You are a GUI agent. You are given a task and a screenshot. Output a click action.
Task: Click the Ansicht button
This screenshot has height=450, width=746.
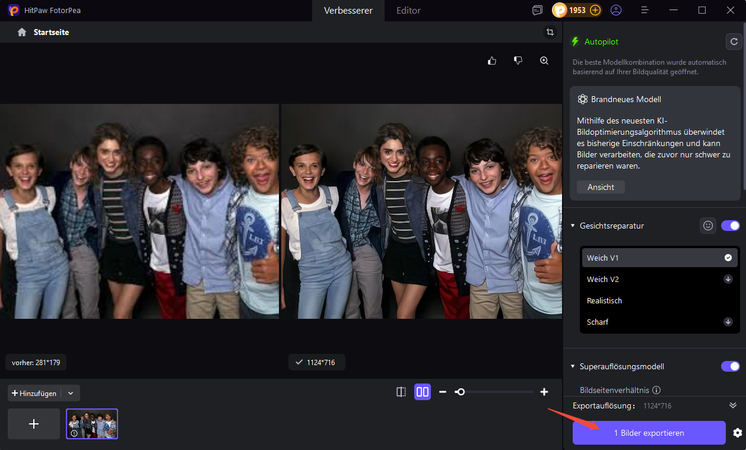(600, 187)
